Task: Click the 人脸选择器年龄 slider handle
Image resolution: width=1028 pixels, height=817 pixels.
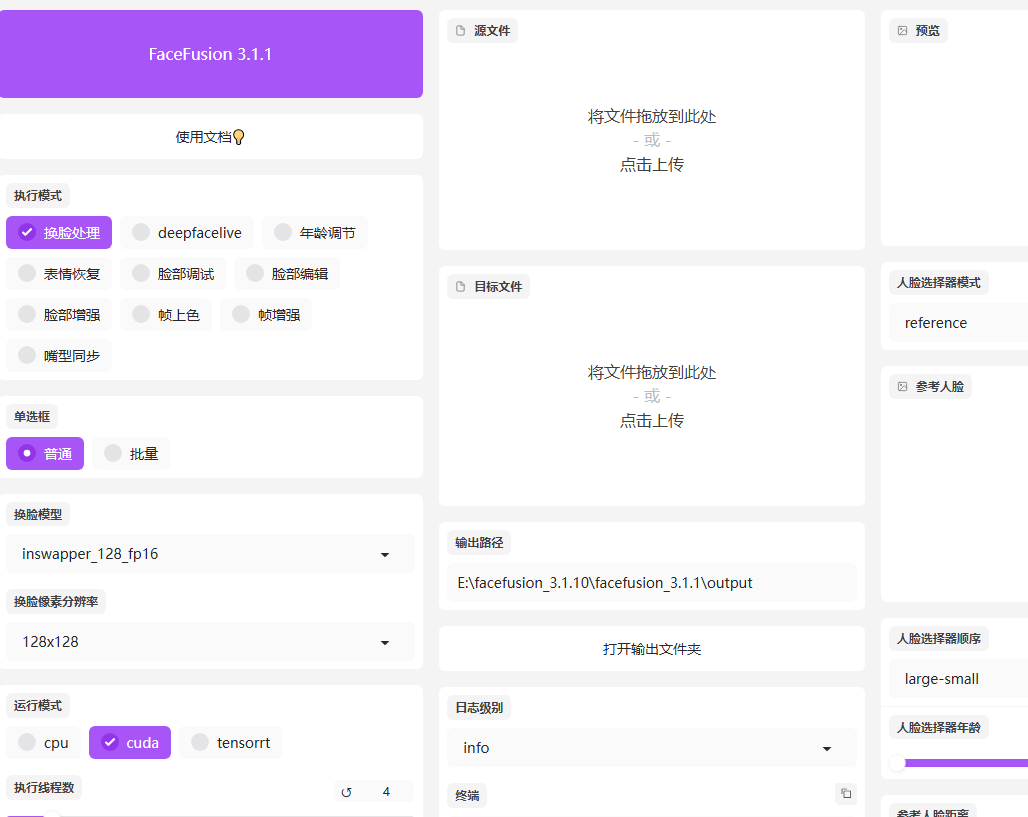Action: click(897, 763)
